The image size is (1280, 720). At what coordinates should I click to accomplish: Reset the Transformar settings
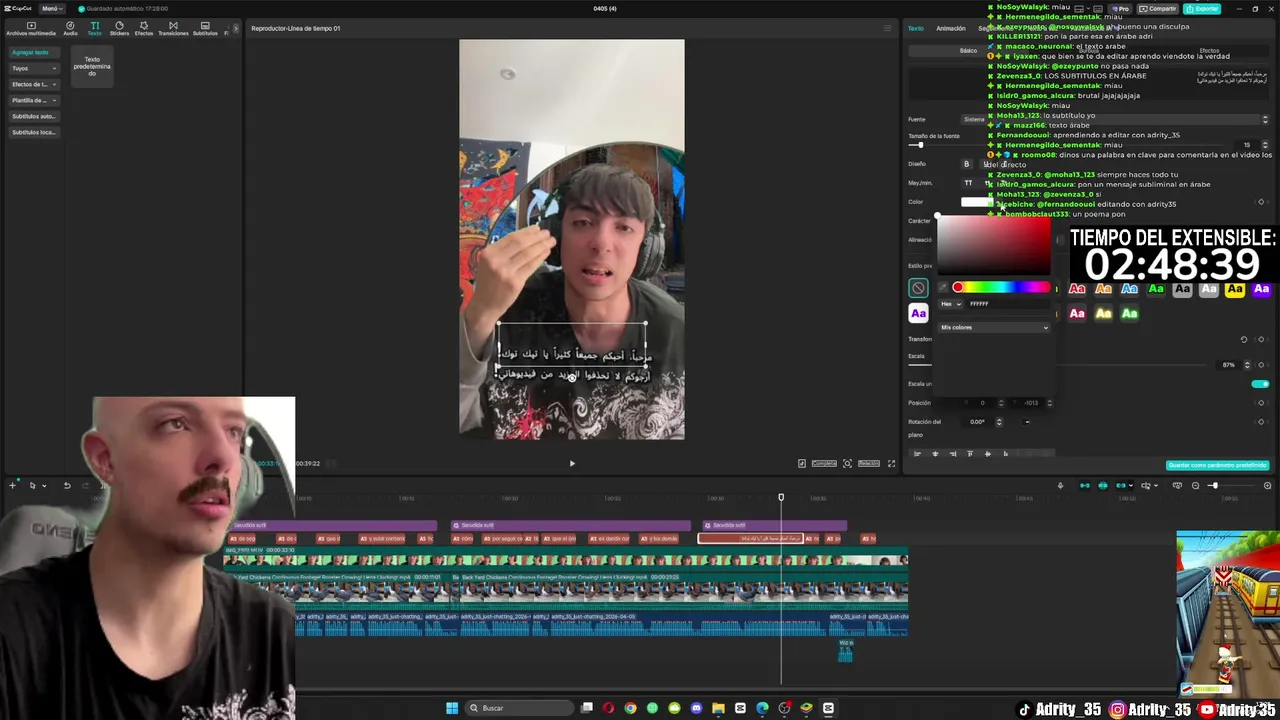point(1244,339)
